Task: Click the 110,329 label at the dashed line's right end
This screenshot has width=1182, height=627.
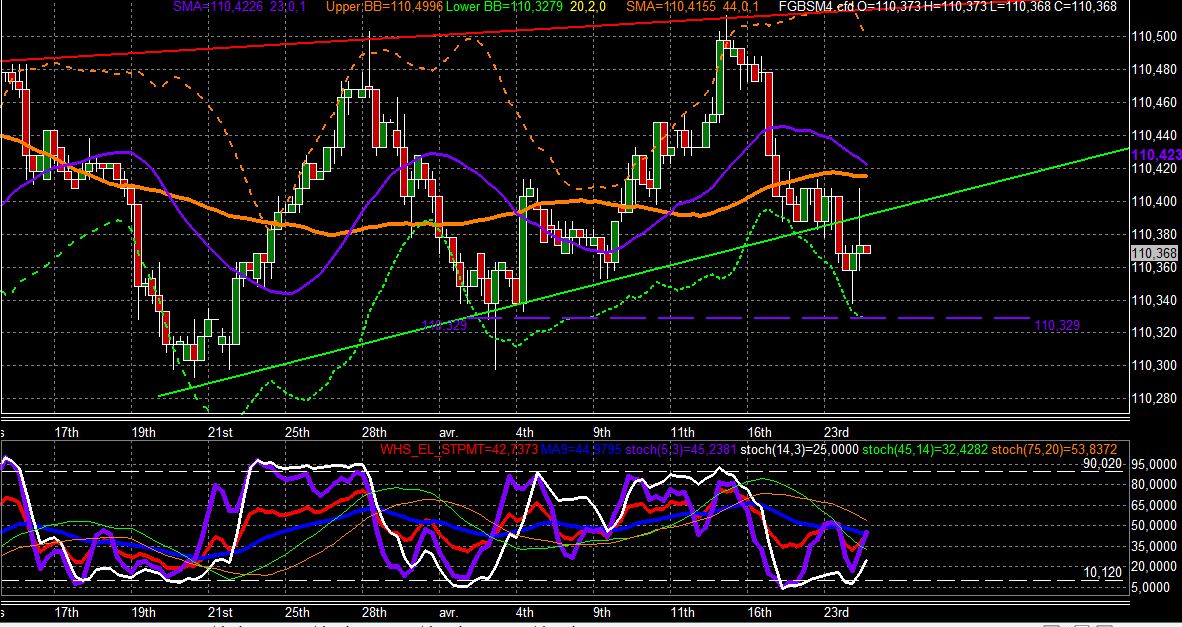Action: [x=1057, y=326]
